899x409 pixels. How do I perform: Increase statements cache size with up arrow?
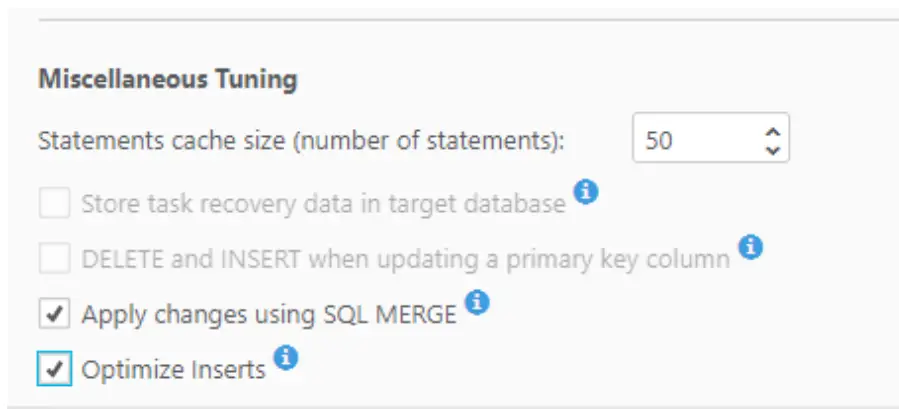coord(771,131)
